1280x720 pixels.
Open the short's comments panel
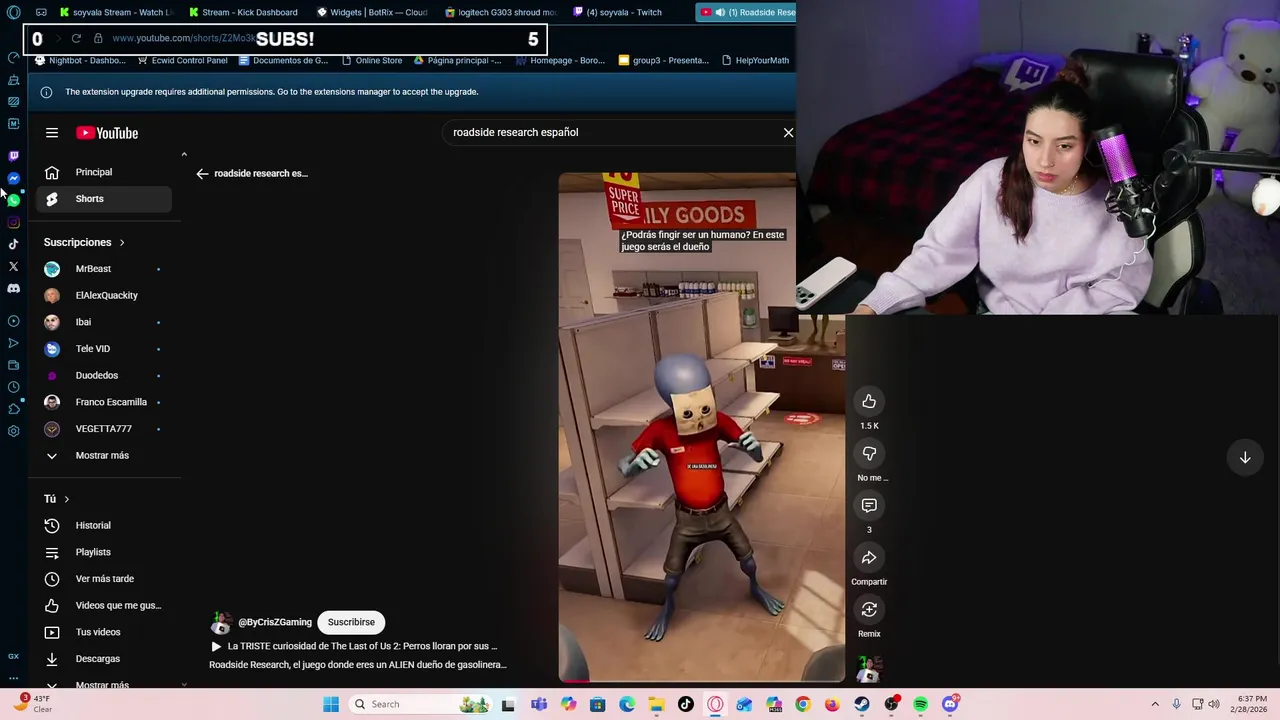[x=869, y=506]
